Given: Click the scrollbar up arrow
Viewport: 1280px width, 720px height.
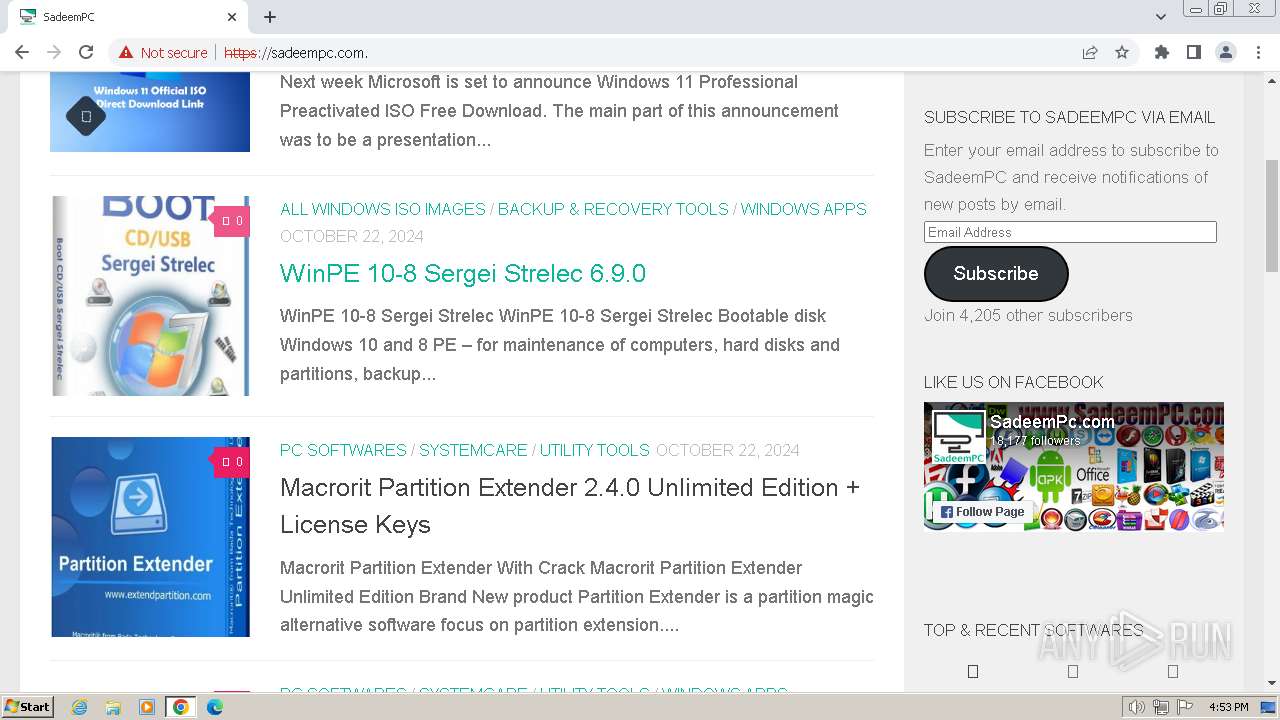Looking at the screenshot, I should pos(1271,80).
